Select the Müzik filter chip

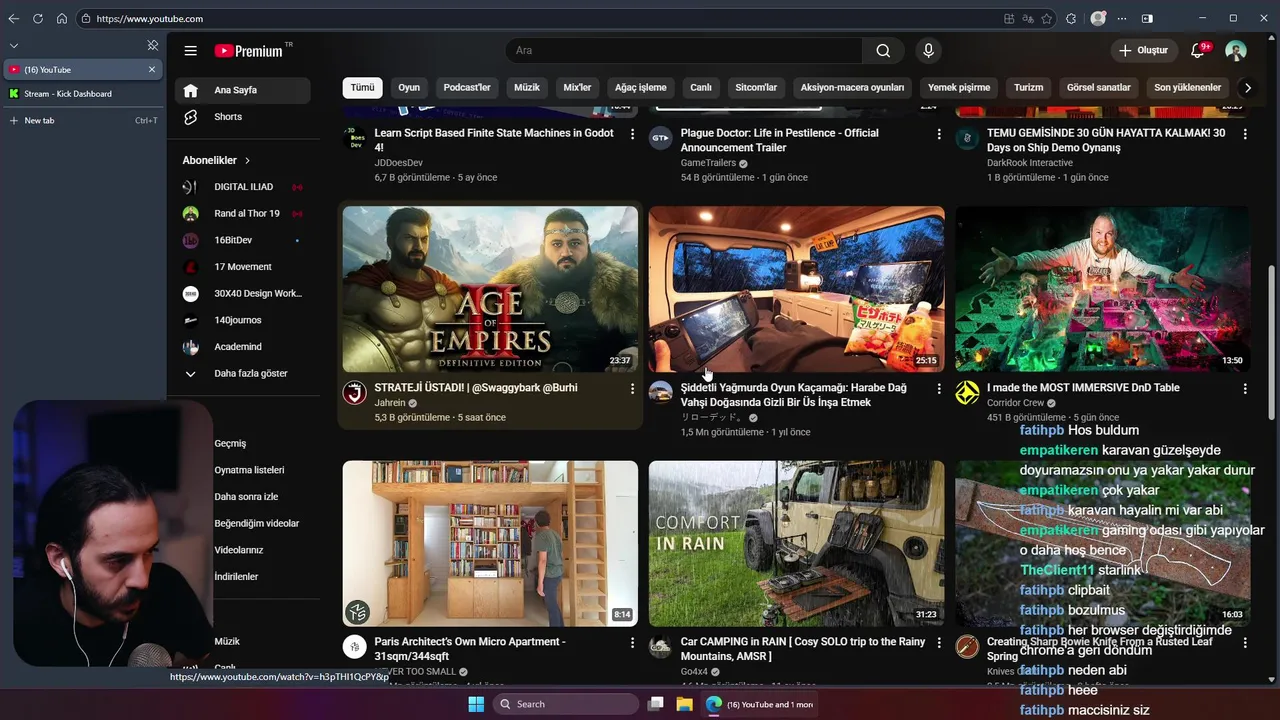pyautogui.click(x=527, y=88)
